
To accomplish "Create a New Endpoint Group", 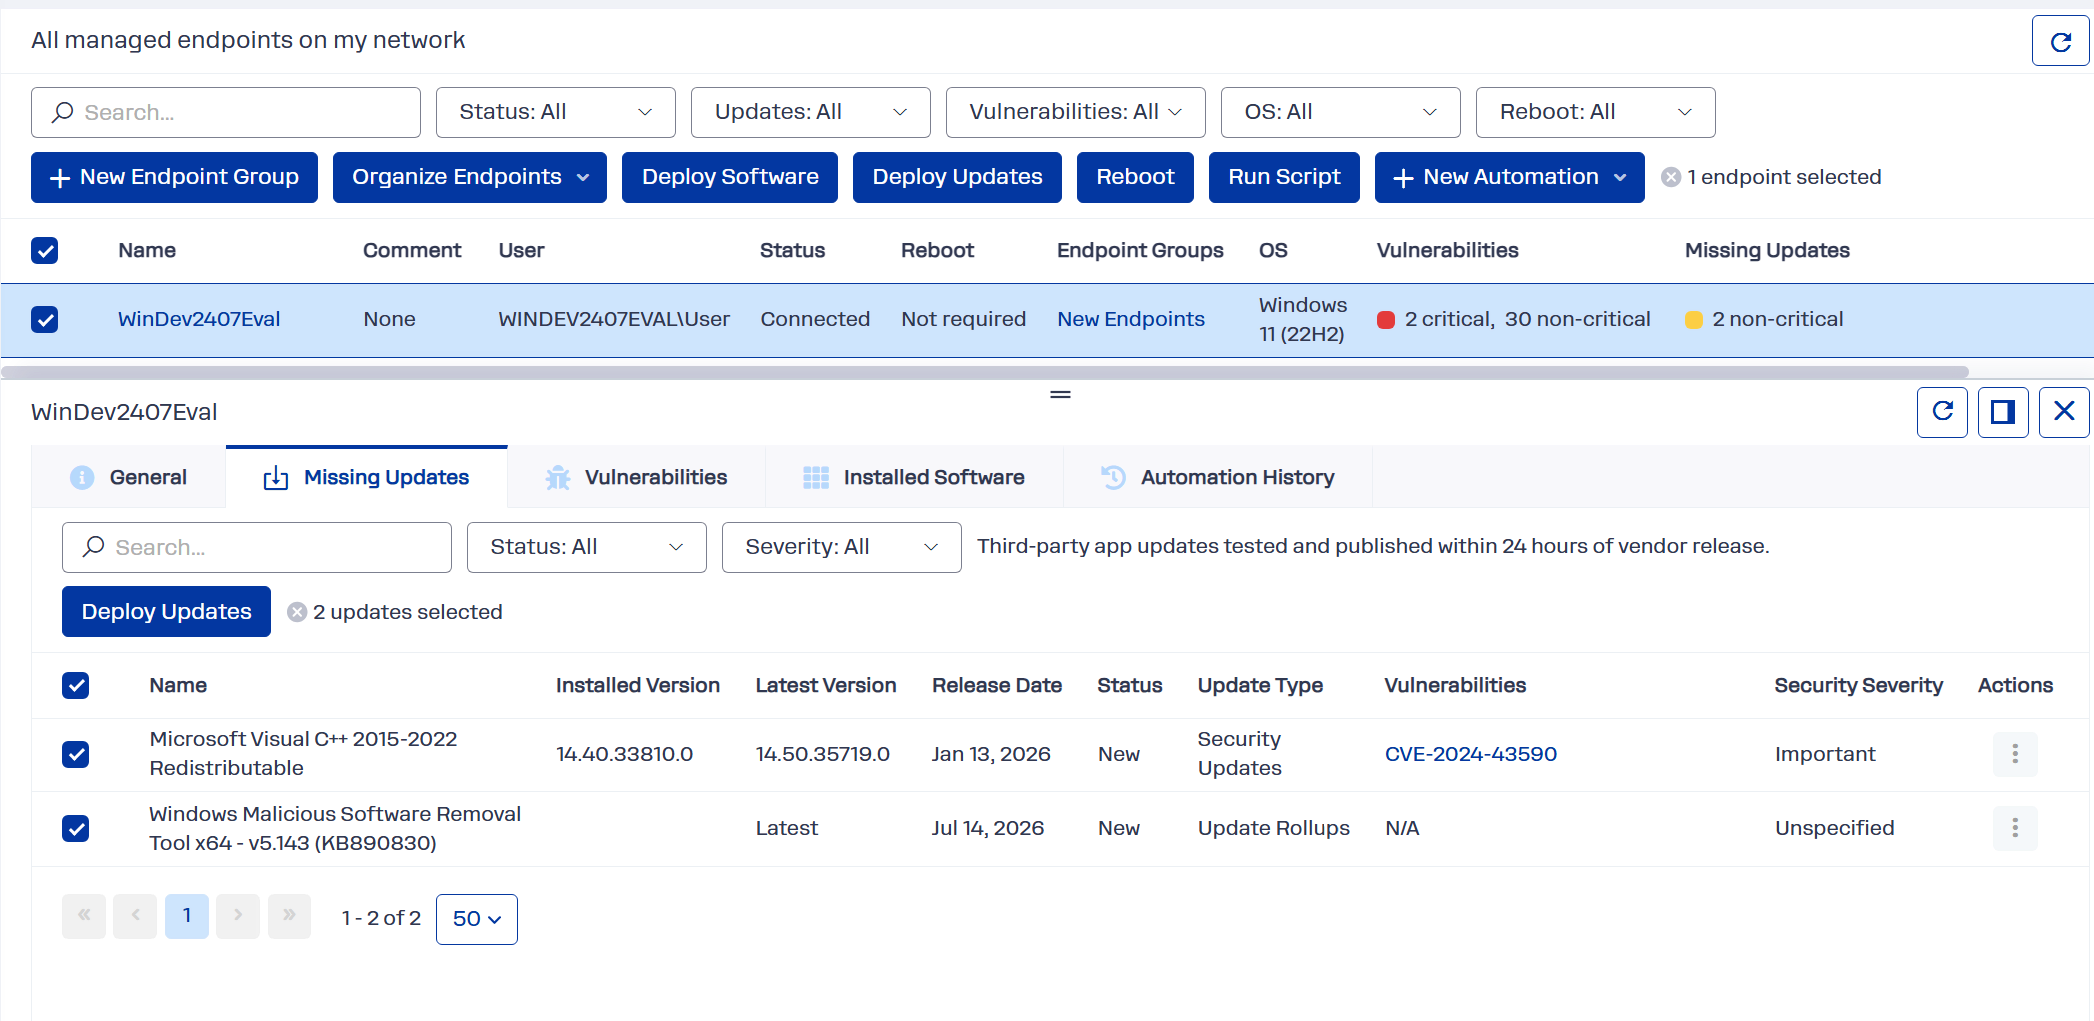I will (x=174, y=177).
